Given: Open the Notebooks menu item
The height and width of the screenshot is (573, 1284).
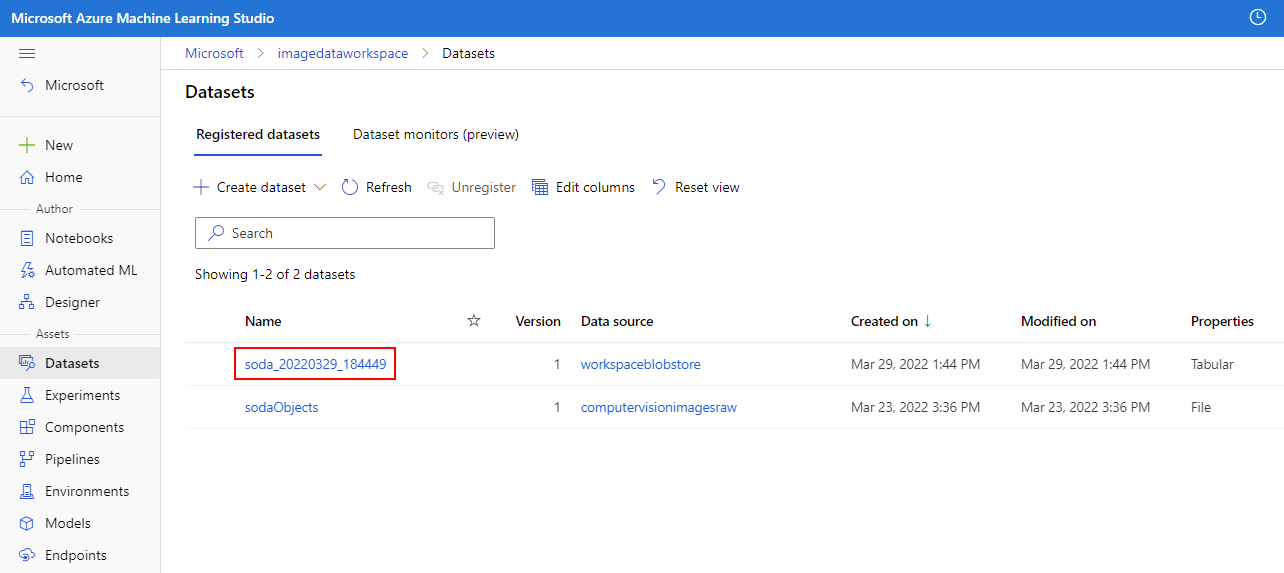Looking at the screenshot, I should (x=80, y=238).
